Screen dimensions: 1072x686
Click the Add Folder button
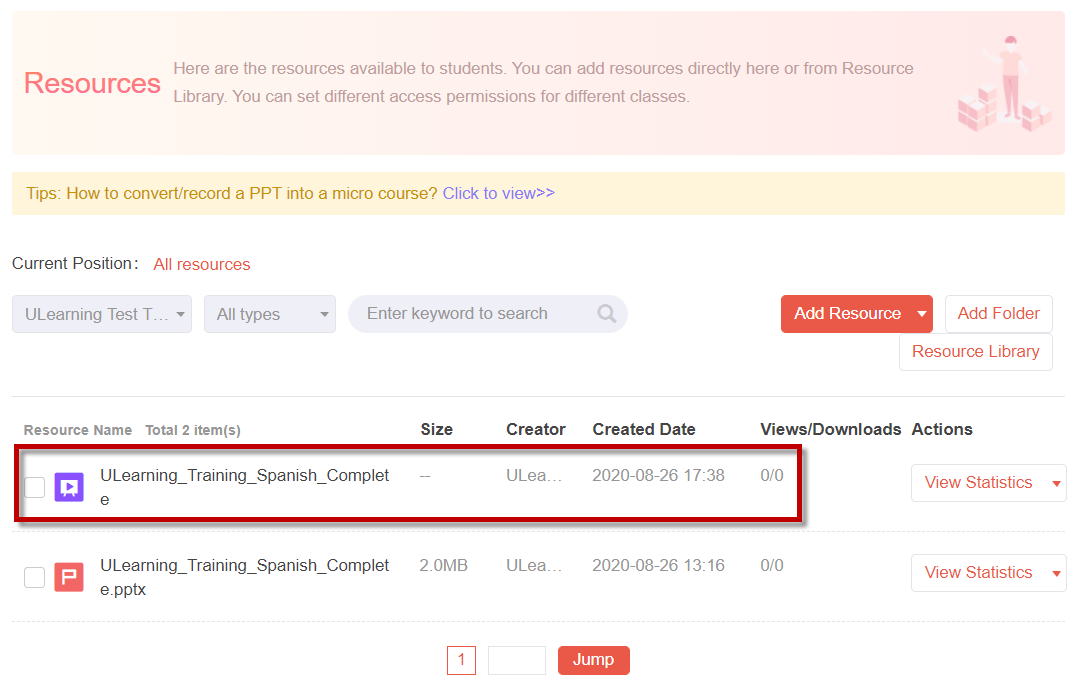tap(998, 314)
